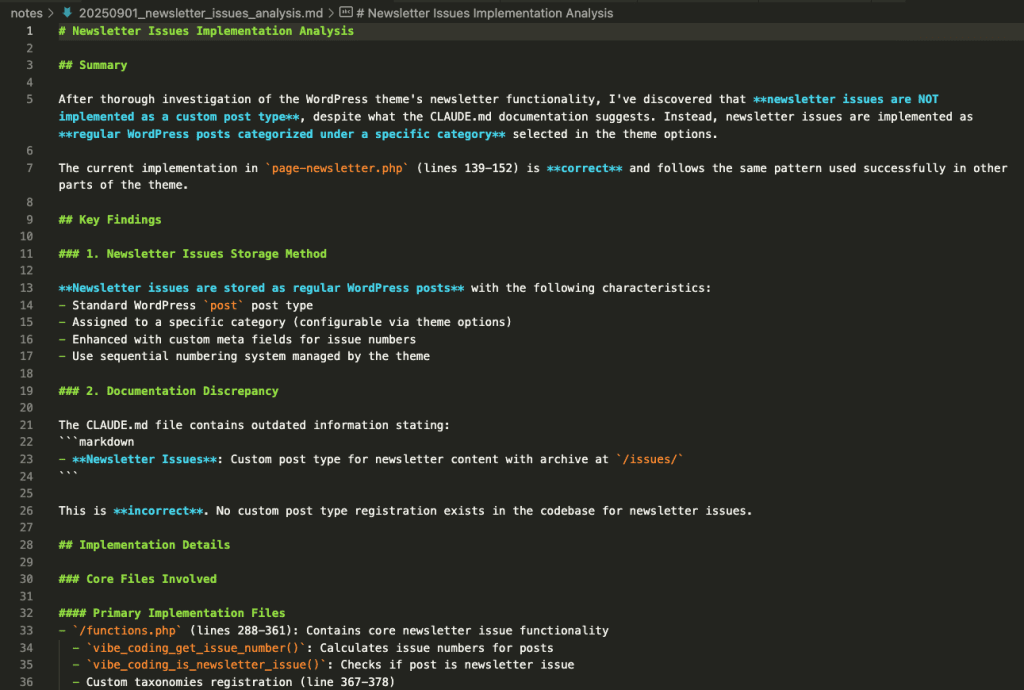Click line number 1 in the gutter

(x=29, y=31)
